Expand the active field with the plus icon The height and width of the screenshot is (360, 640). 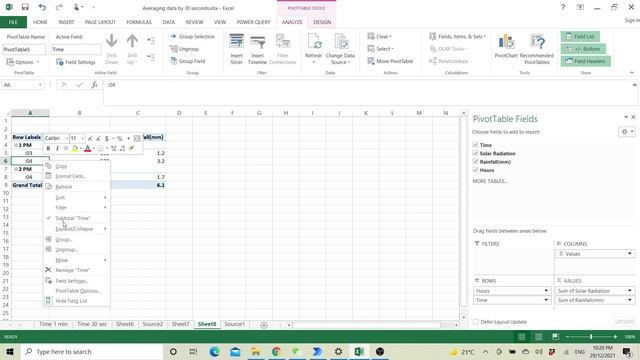tap(151, 41)
